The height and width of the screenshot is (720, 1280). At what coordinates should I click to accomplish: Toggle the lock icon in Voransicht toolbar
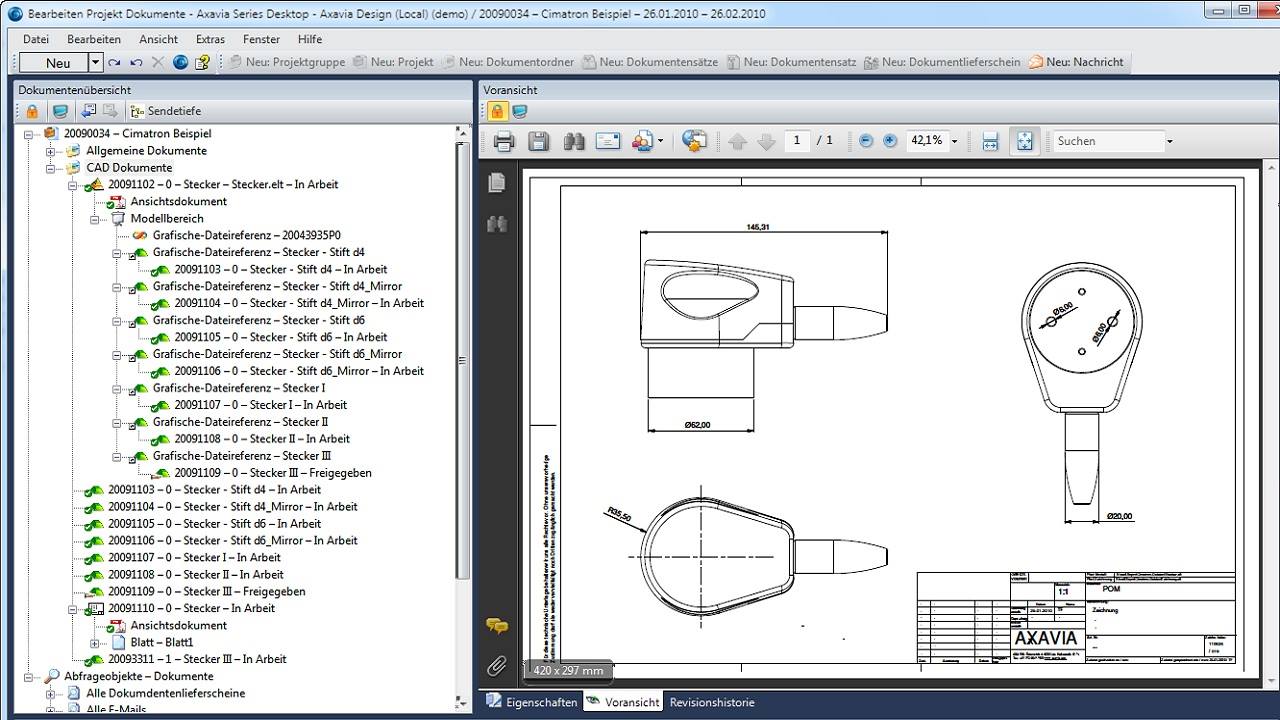(x=497, y=111)
